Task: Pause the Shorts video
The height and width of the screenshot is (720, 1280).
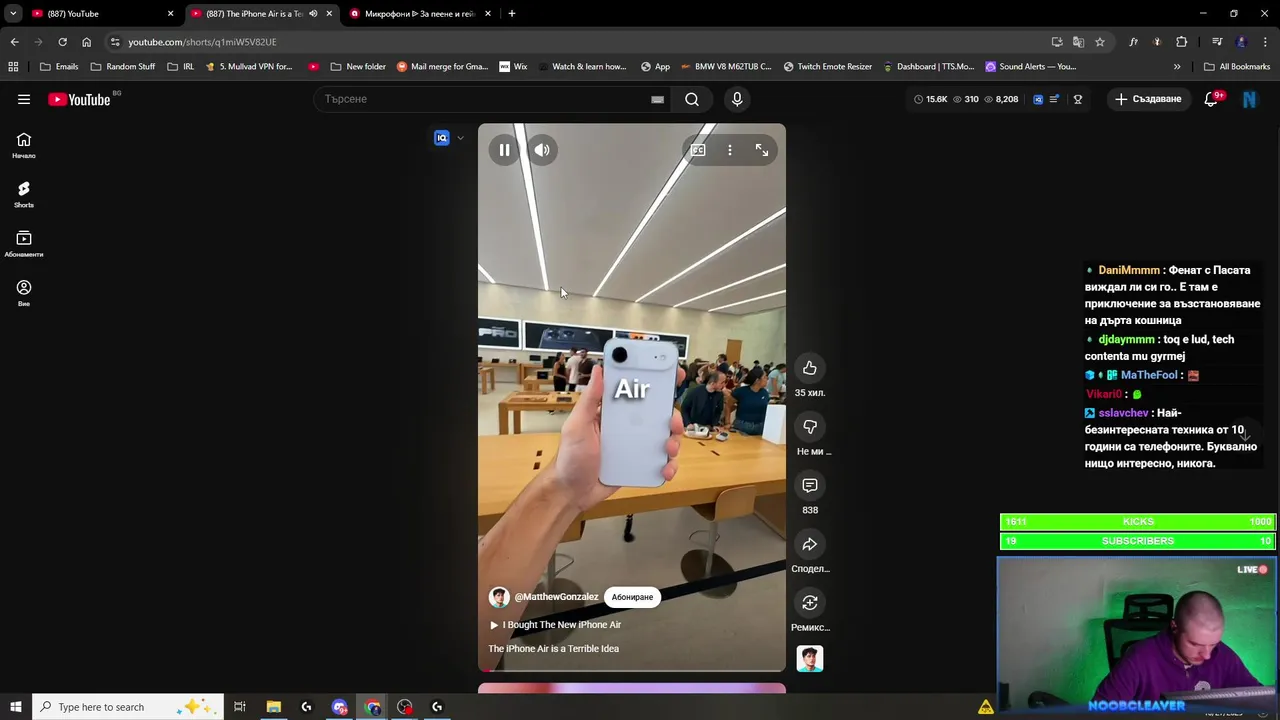Action: 505,150
